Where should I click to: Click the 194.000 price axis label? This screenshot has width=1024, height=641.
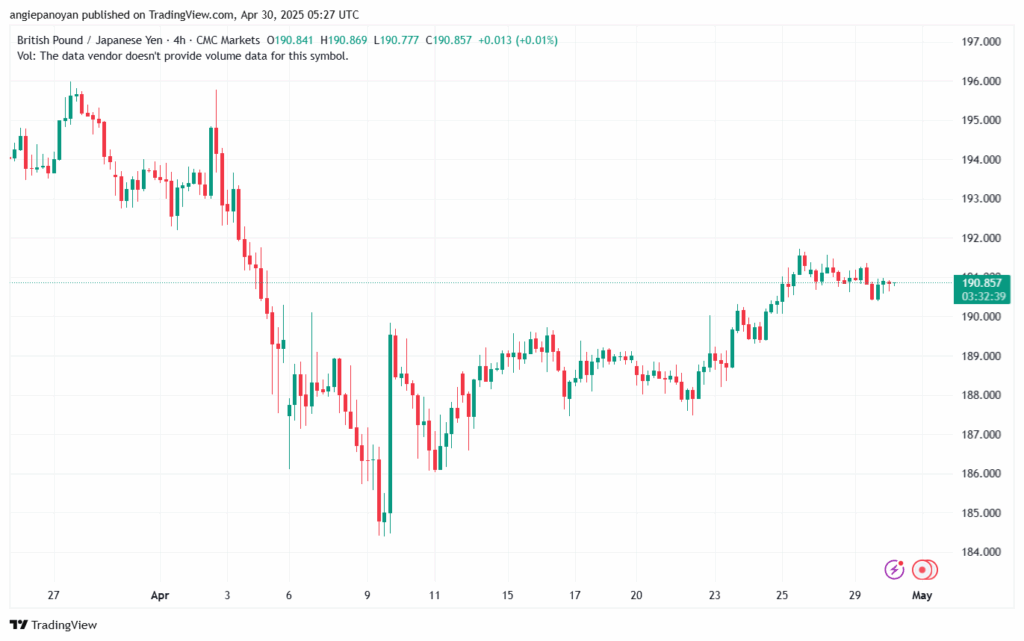981,160
